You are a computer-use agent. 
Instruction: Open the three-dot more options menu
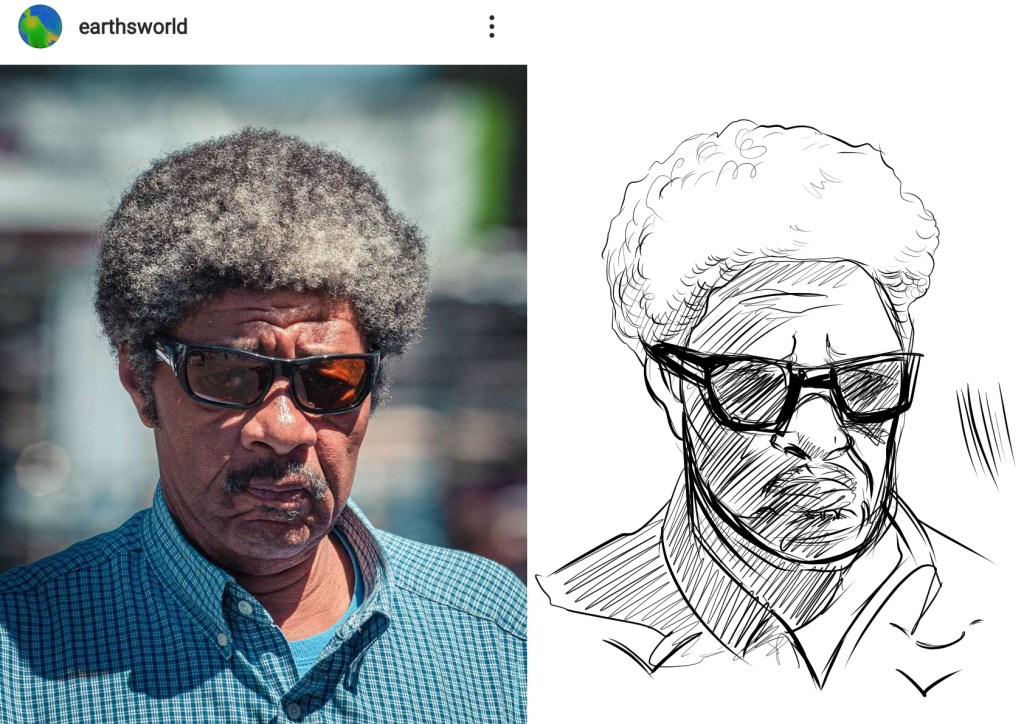tap(491, 27)
